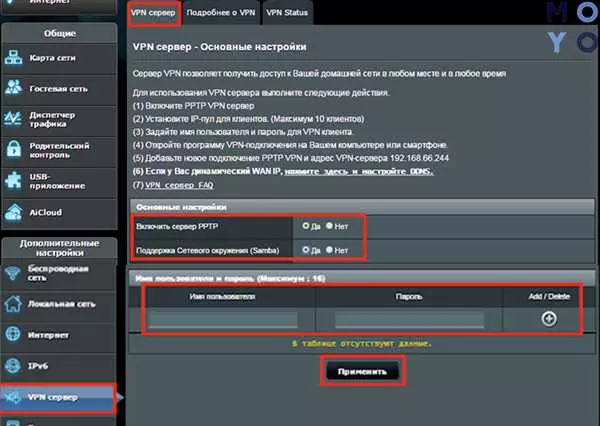Click the Пароль input field
This screenshot has width=600, height=426.
[x=409, y=320]
